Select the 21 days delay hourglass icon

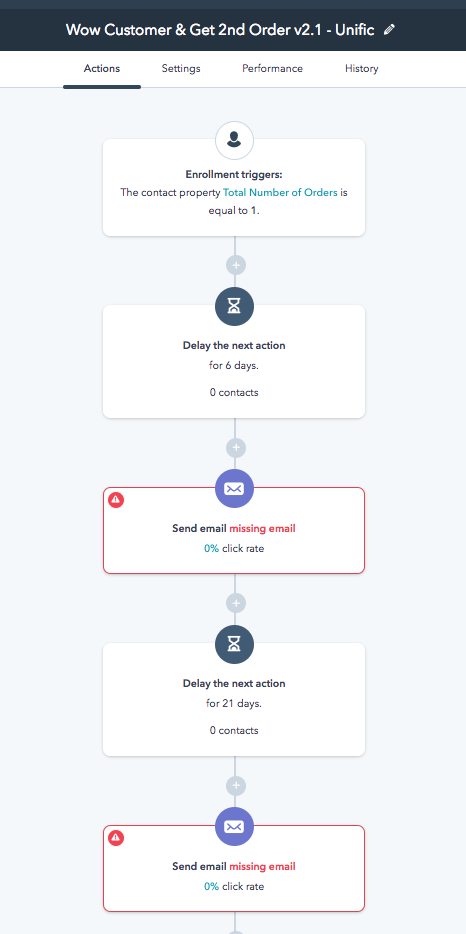234,645
